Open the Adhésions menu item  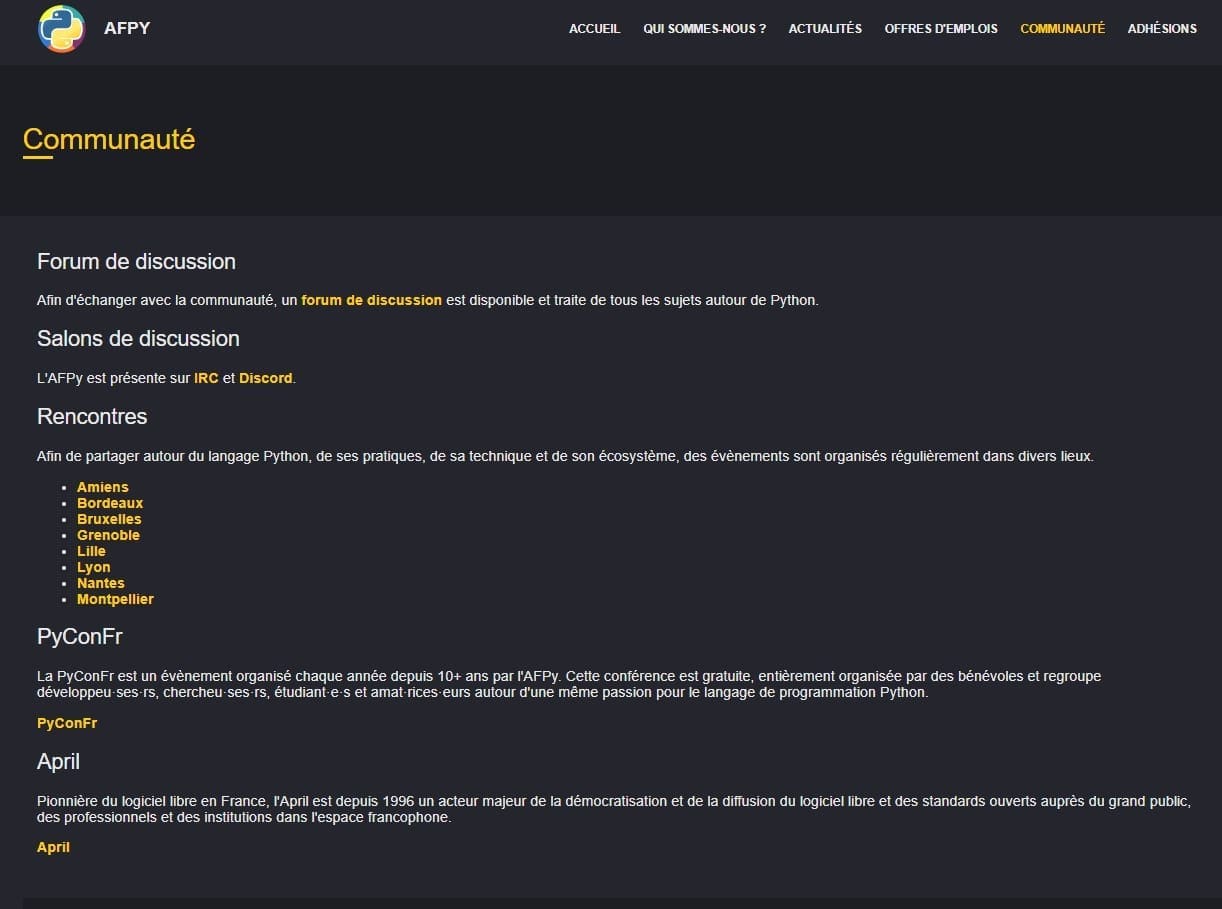click(1162, 29)
